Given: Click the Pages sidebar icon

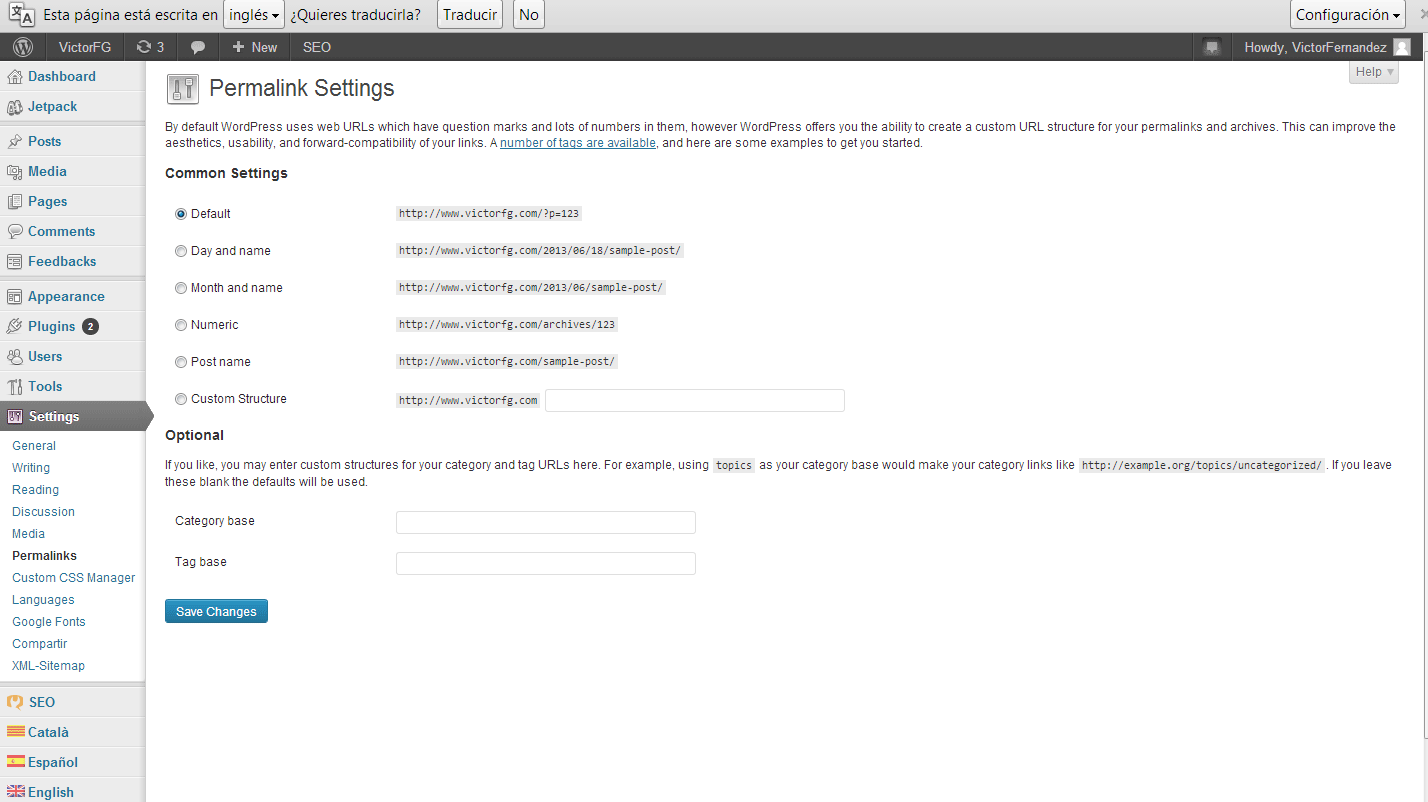Looking at the screenshot, I should pyautogui.click(x=15, y=202).
